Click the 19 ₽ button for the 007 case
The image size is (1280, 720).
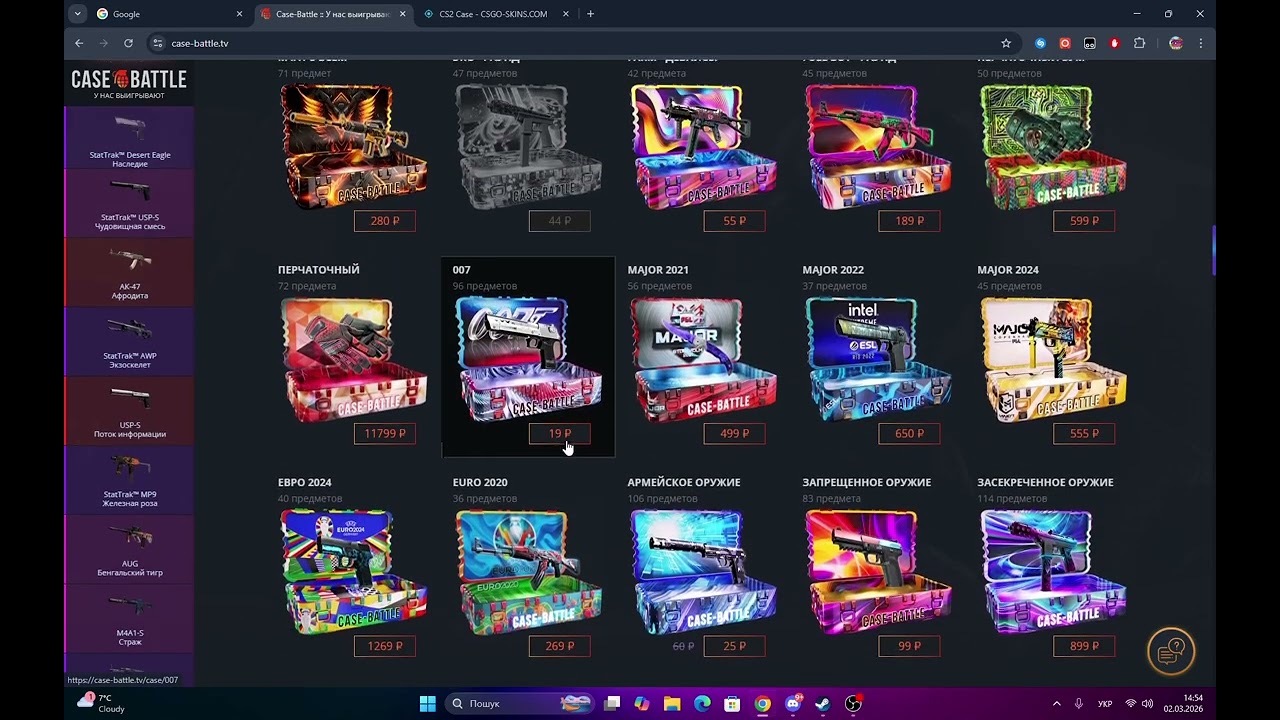tap(559, 433)
